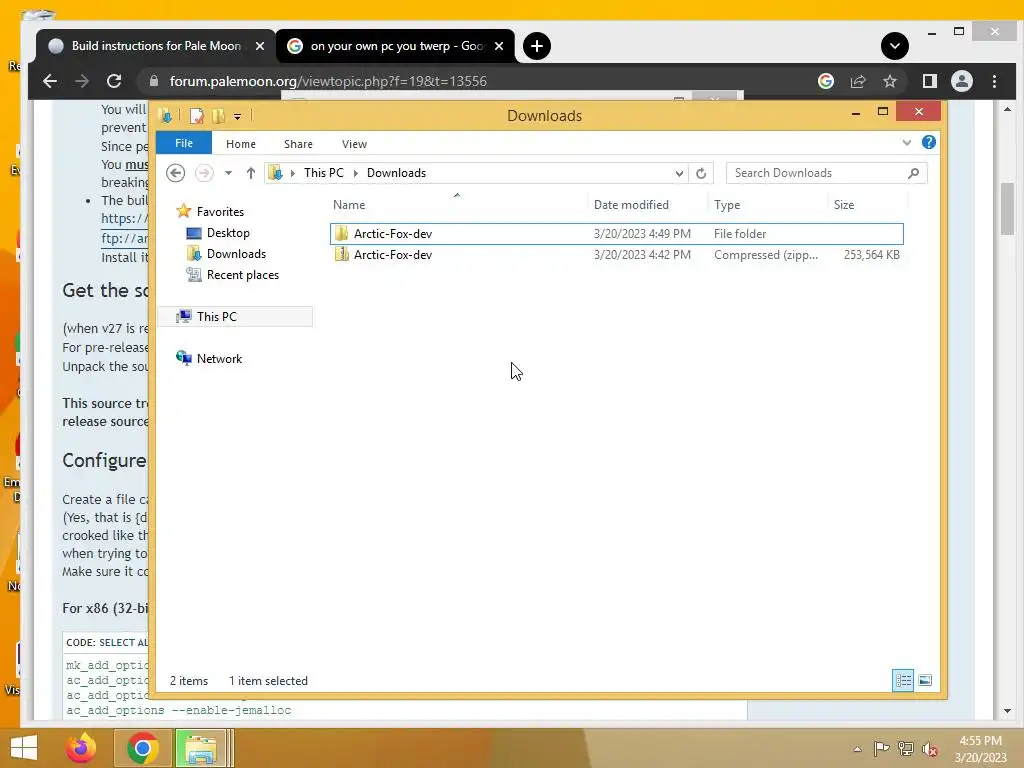Open the File ribbon tab
Screen dimensions: 1024x768
tap(184, 143)
